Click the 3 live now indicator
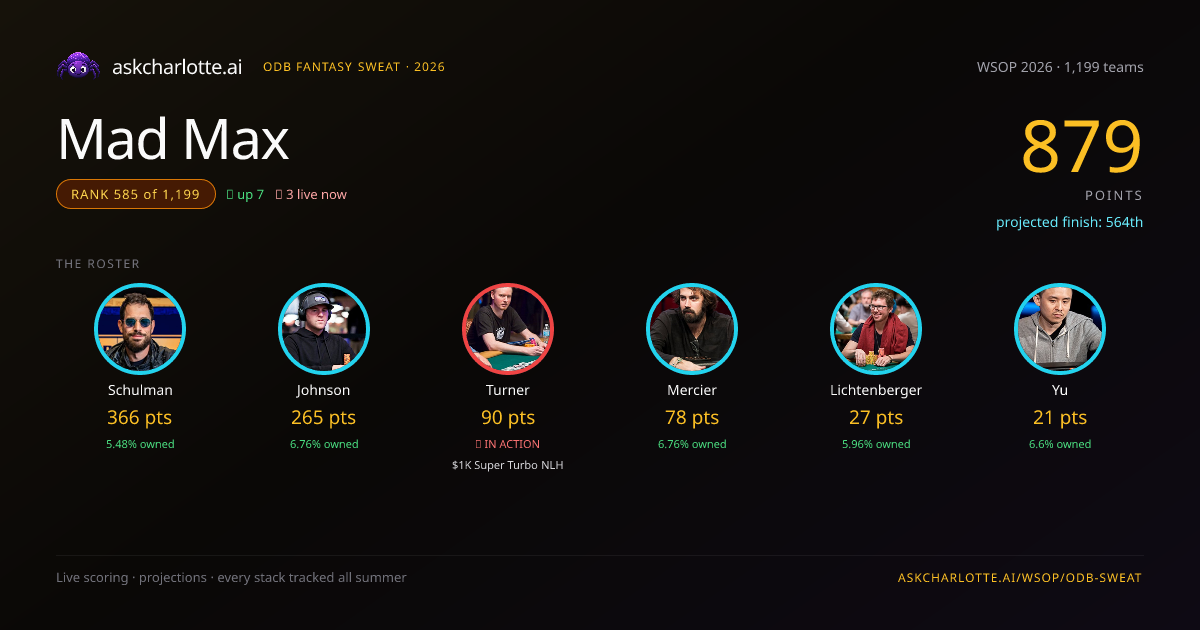The height and width of the screenshot is (630, 1200). click(311, 194)
